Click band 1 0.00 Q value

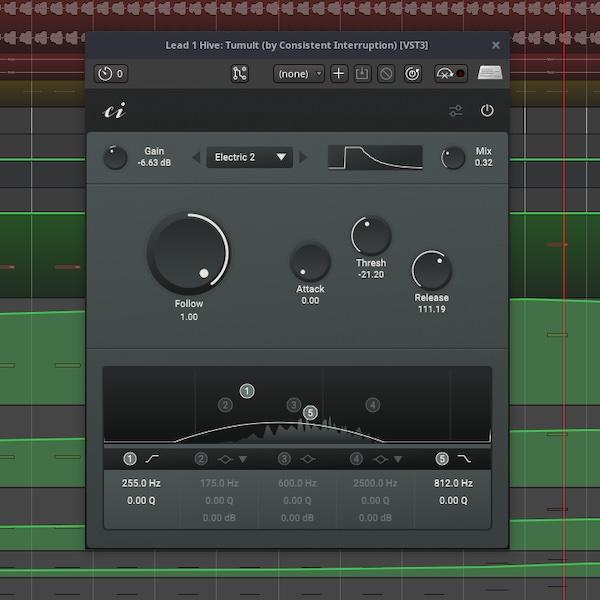141,501
